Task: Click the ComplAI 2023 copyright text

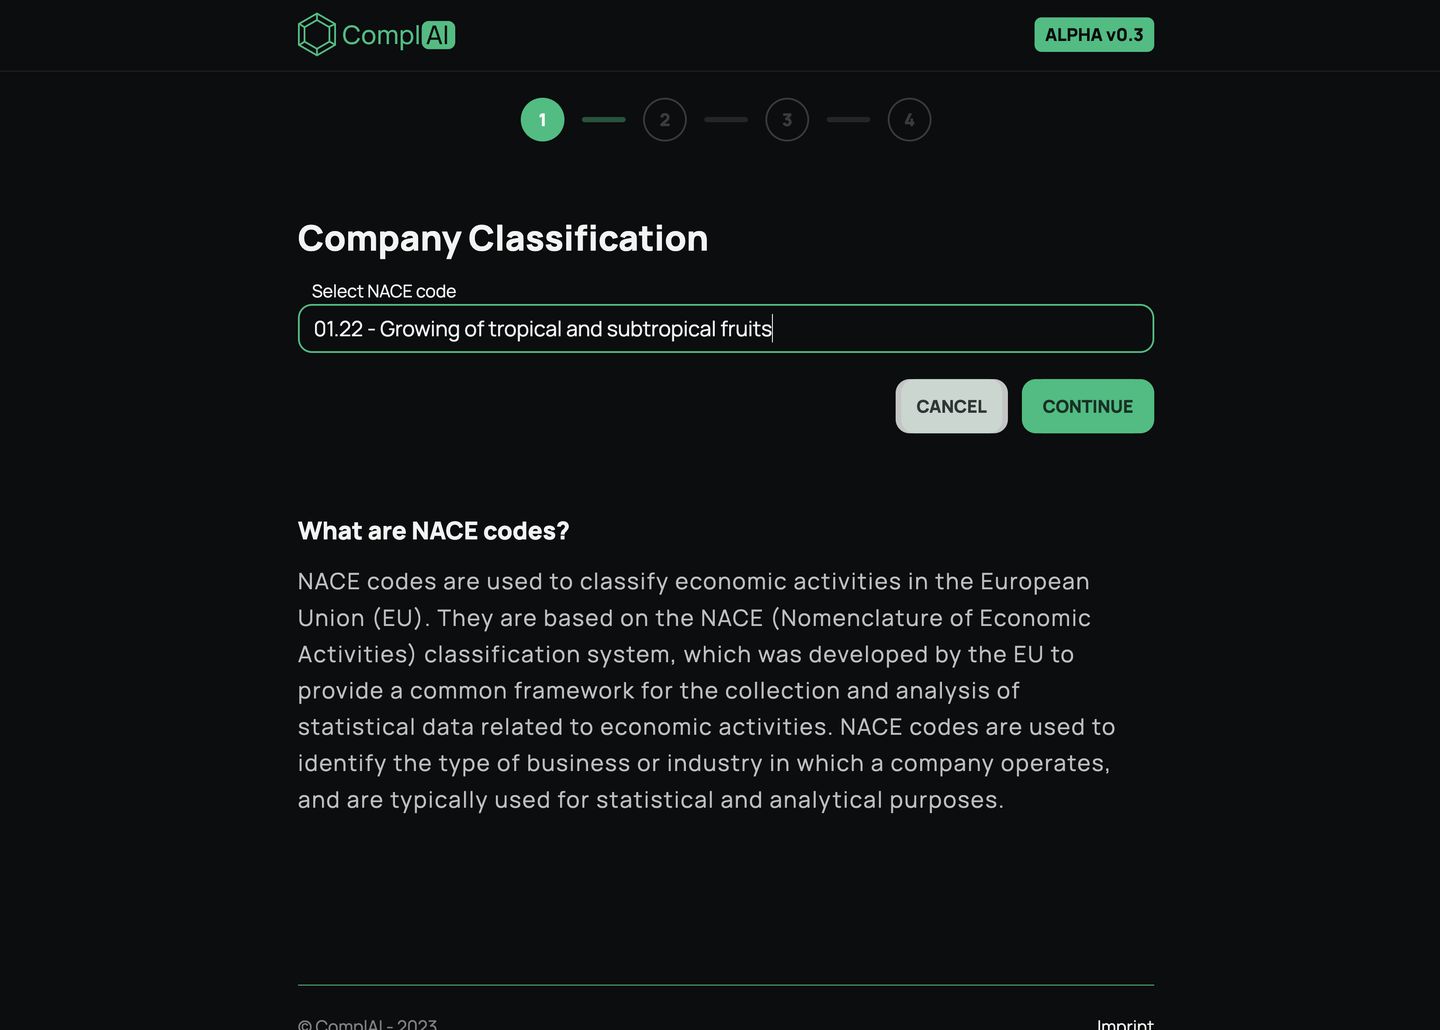Action: (x=368, y=1024)
